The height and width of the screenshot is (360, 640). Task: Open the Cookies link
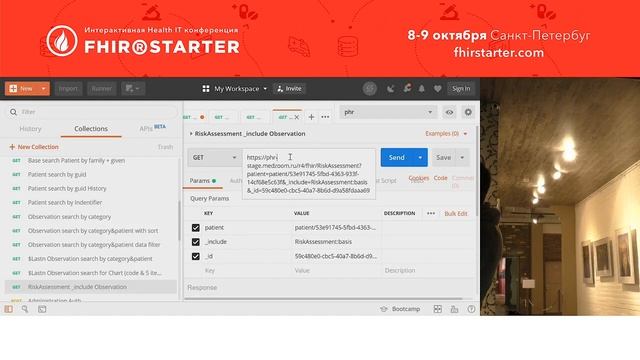(x=419, y=178)
